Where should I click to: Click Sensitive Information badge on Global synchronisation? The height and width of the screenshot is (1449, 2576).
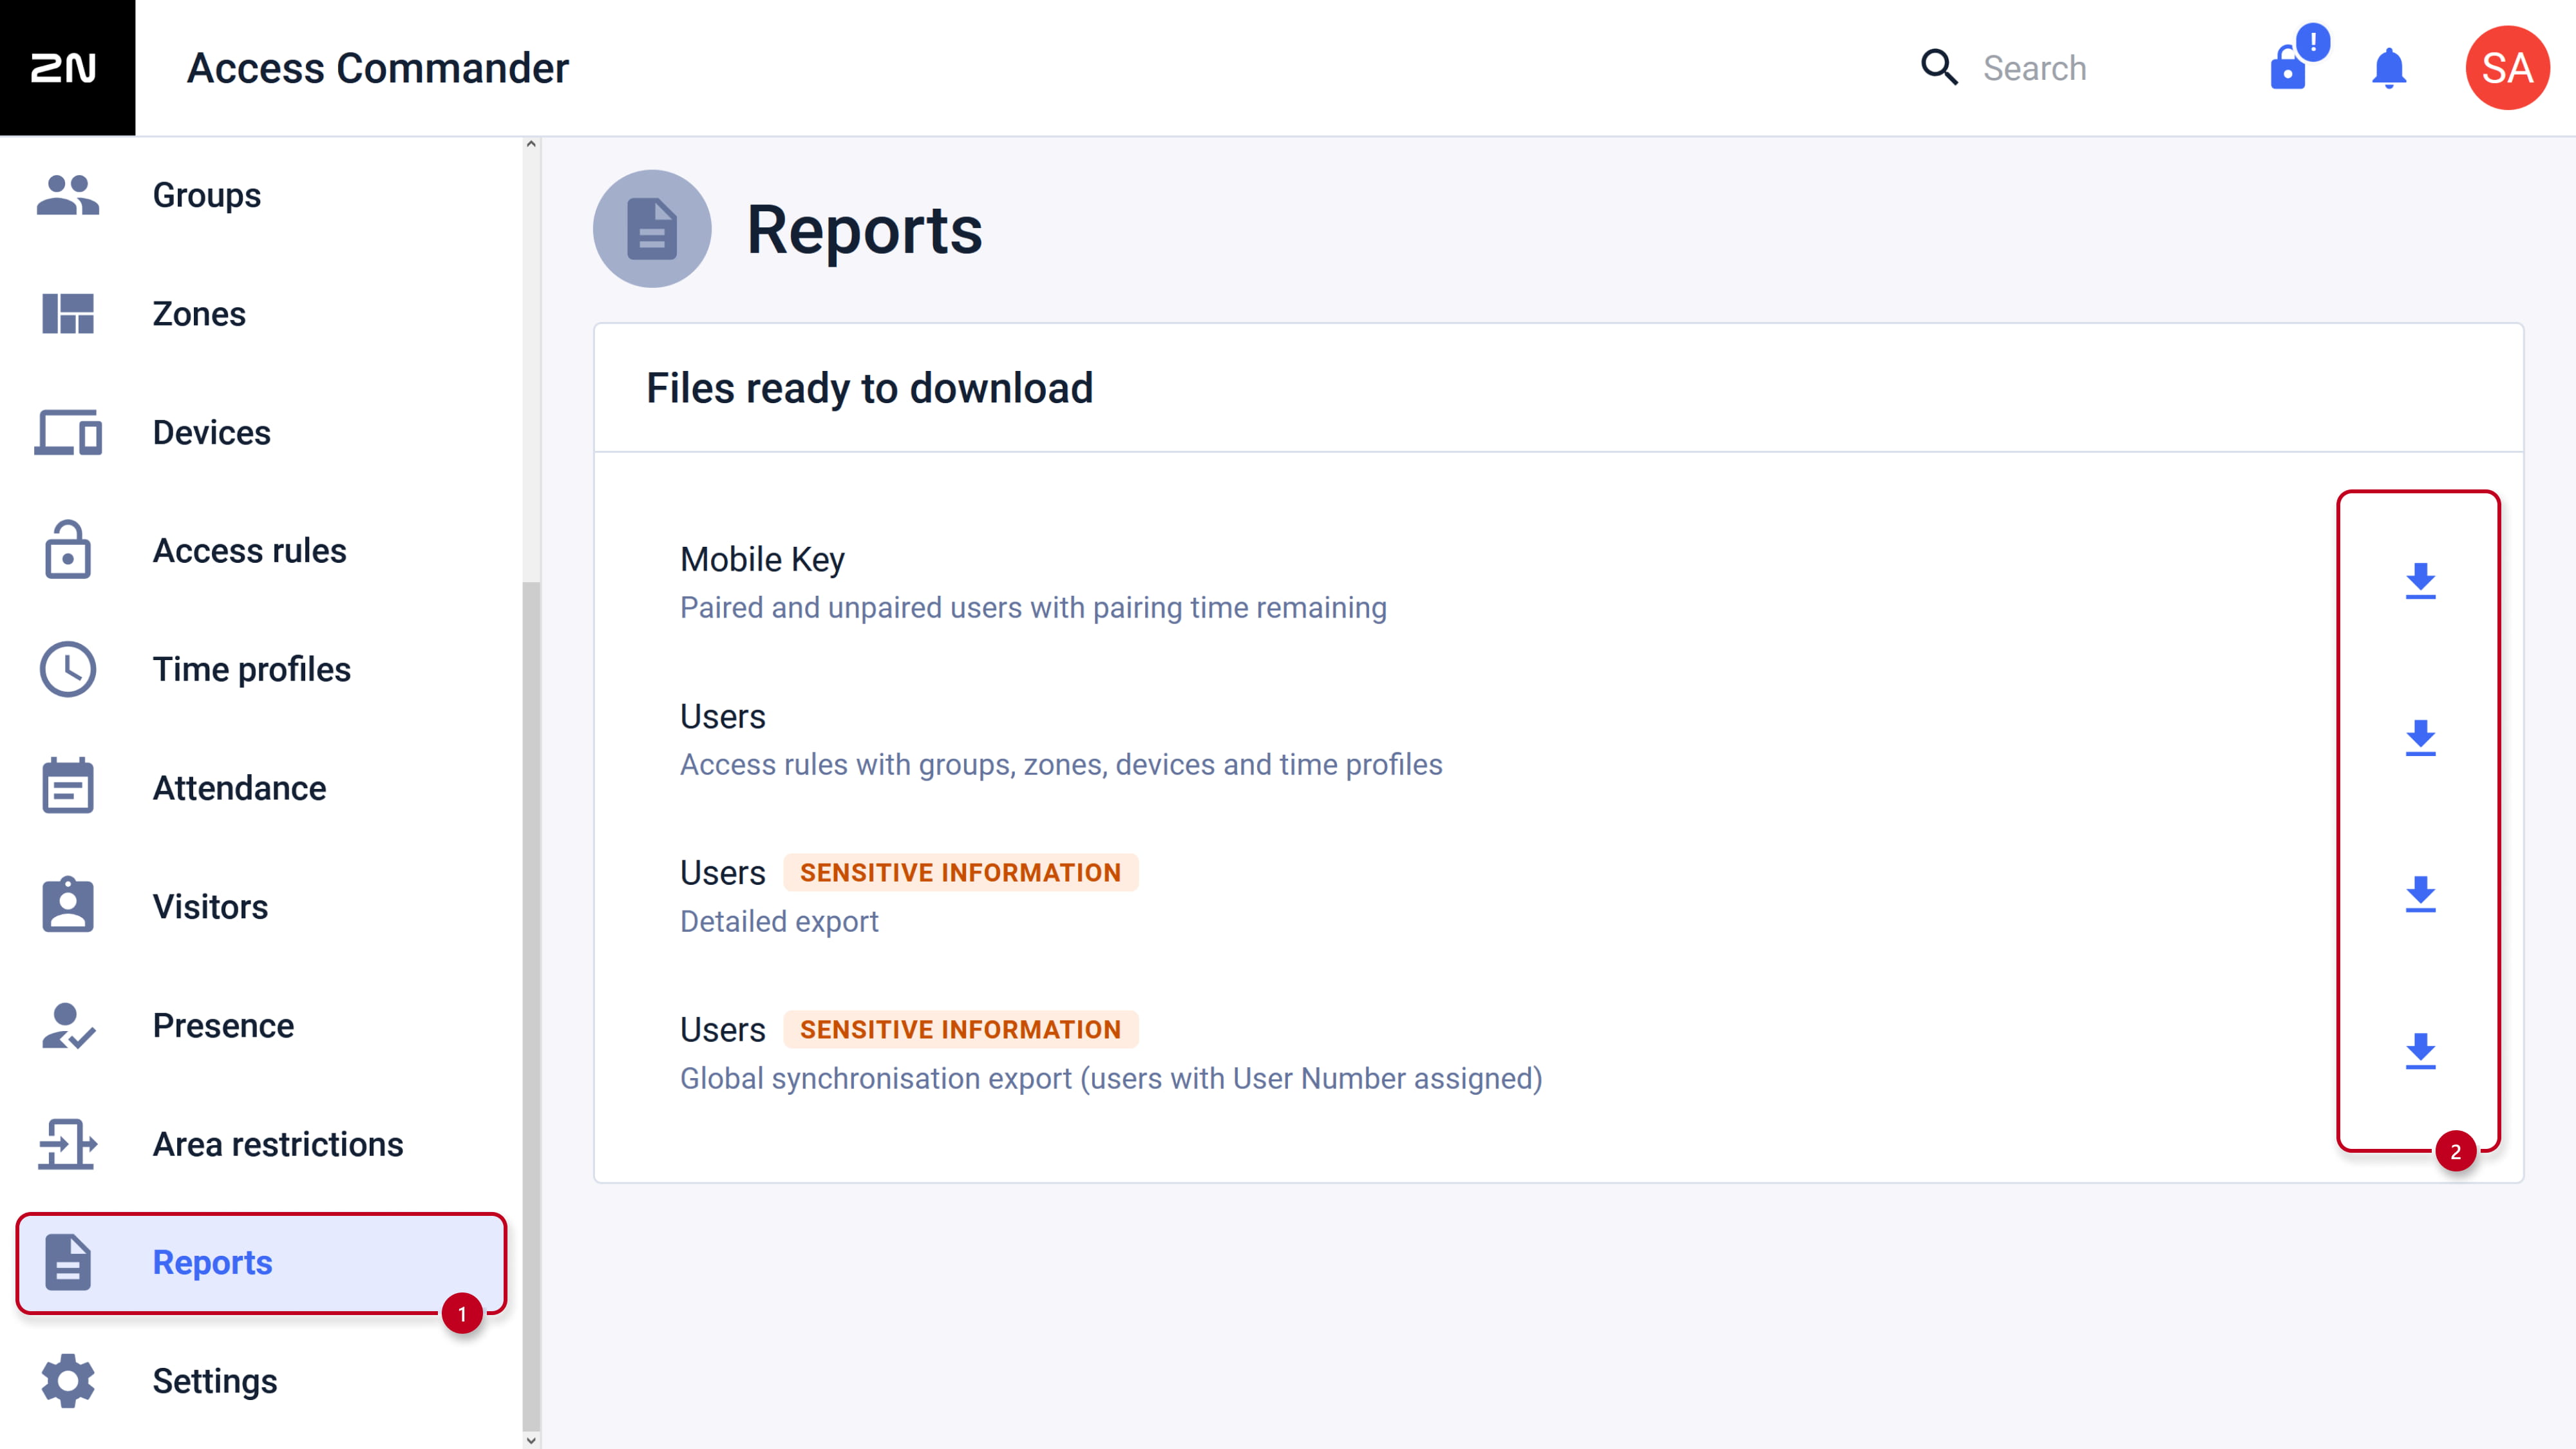pyautogui.click(x=960, y=1029)
